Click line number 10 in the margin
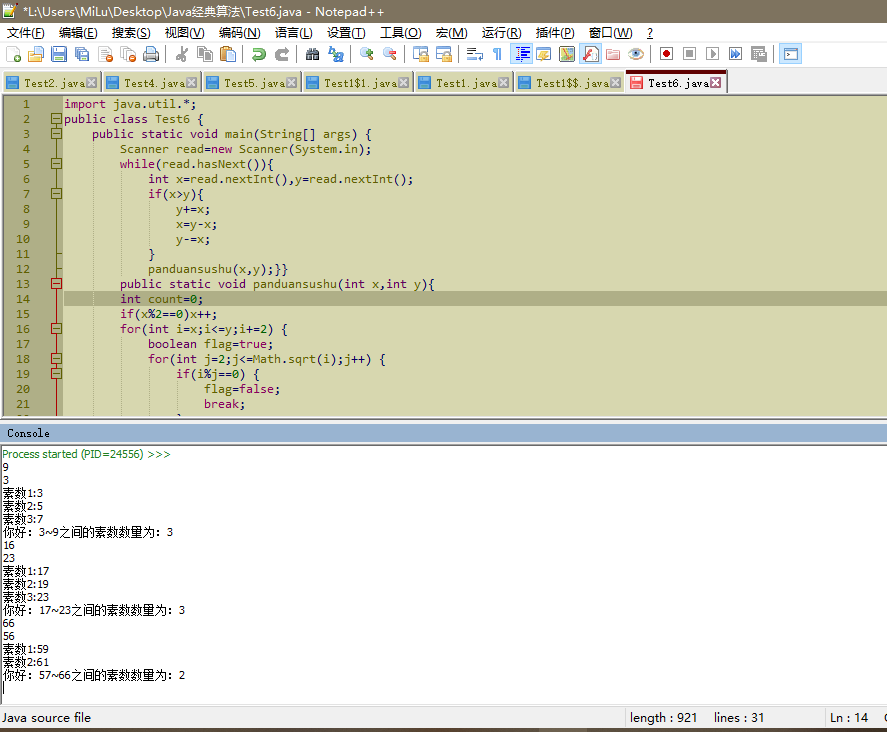Image resolution: width=887 pixels, height=732 pixels. coord(23,239)
